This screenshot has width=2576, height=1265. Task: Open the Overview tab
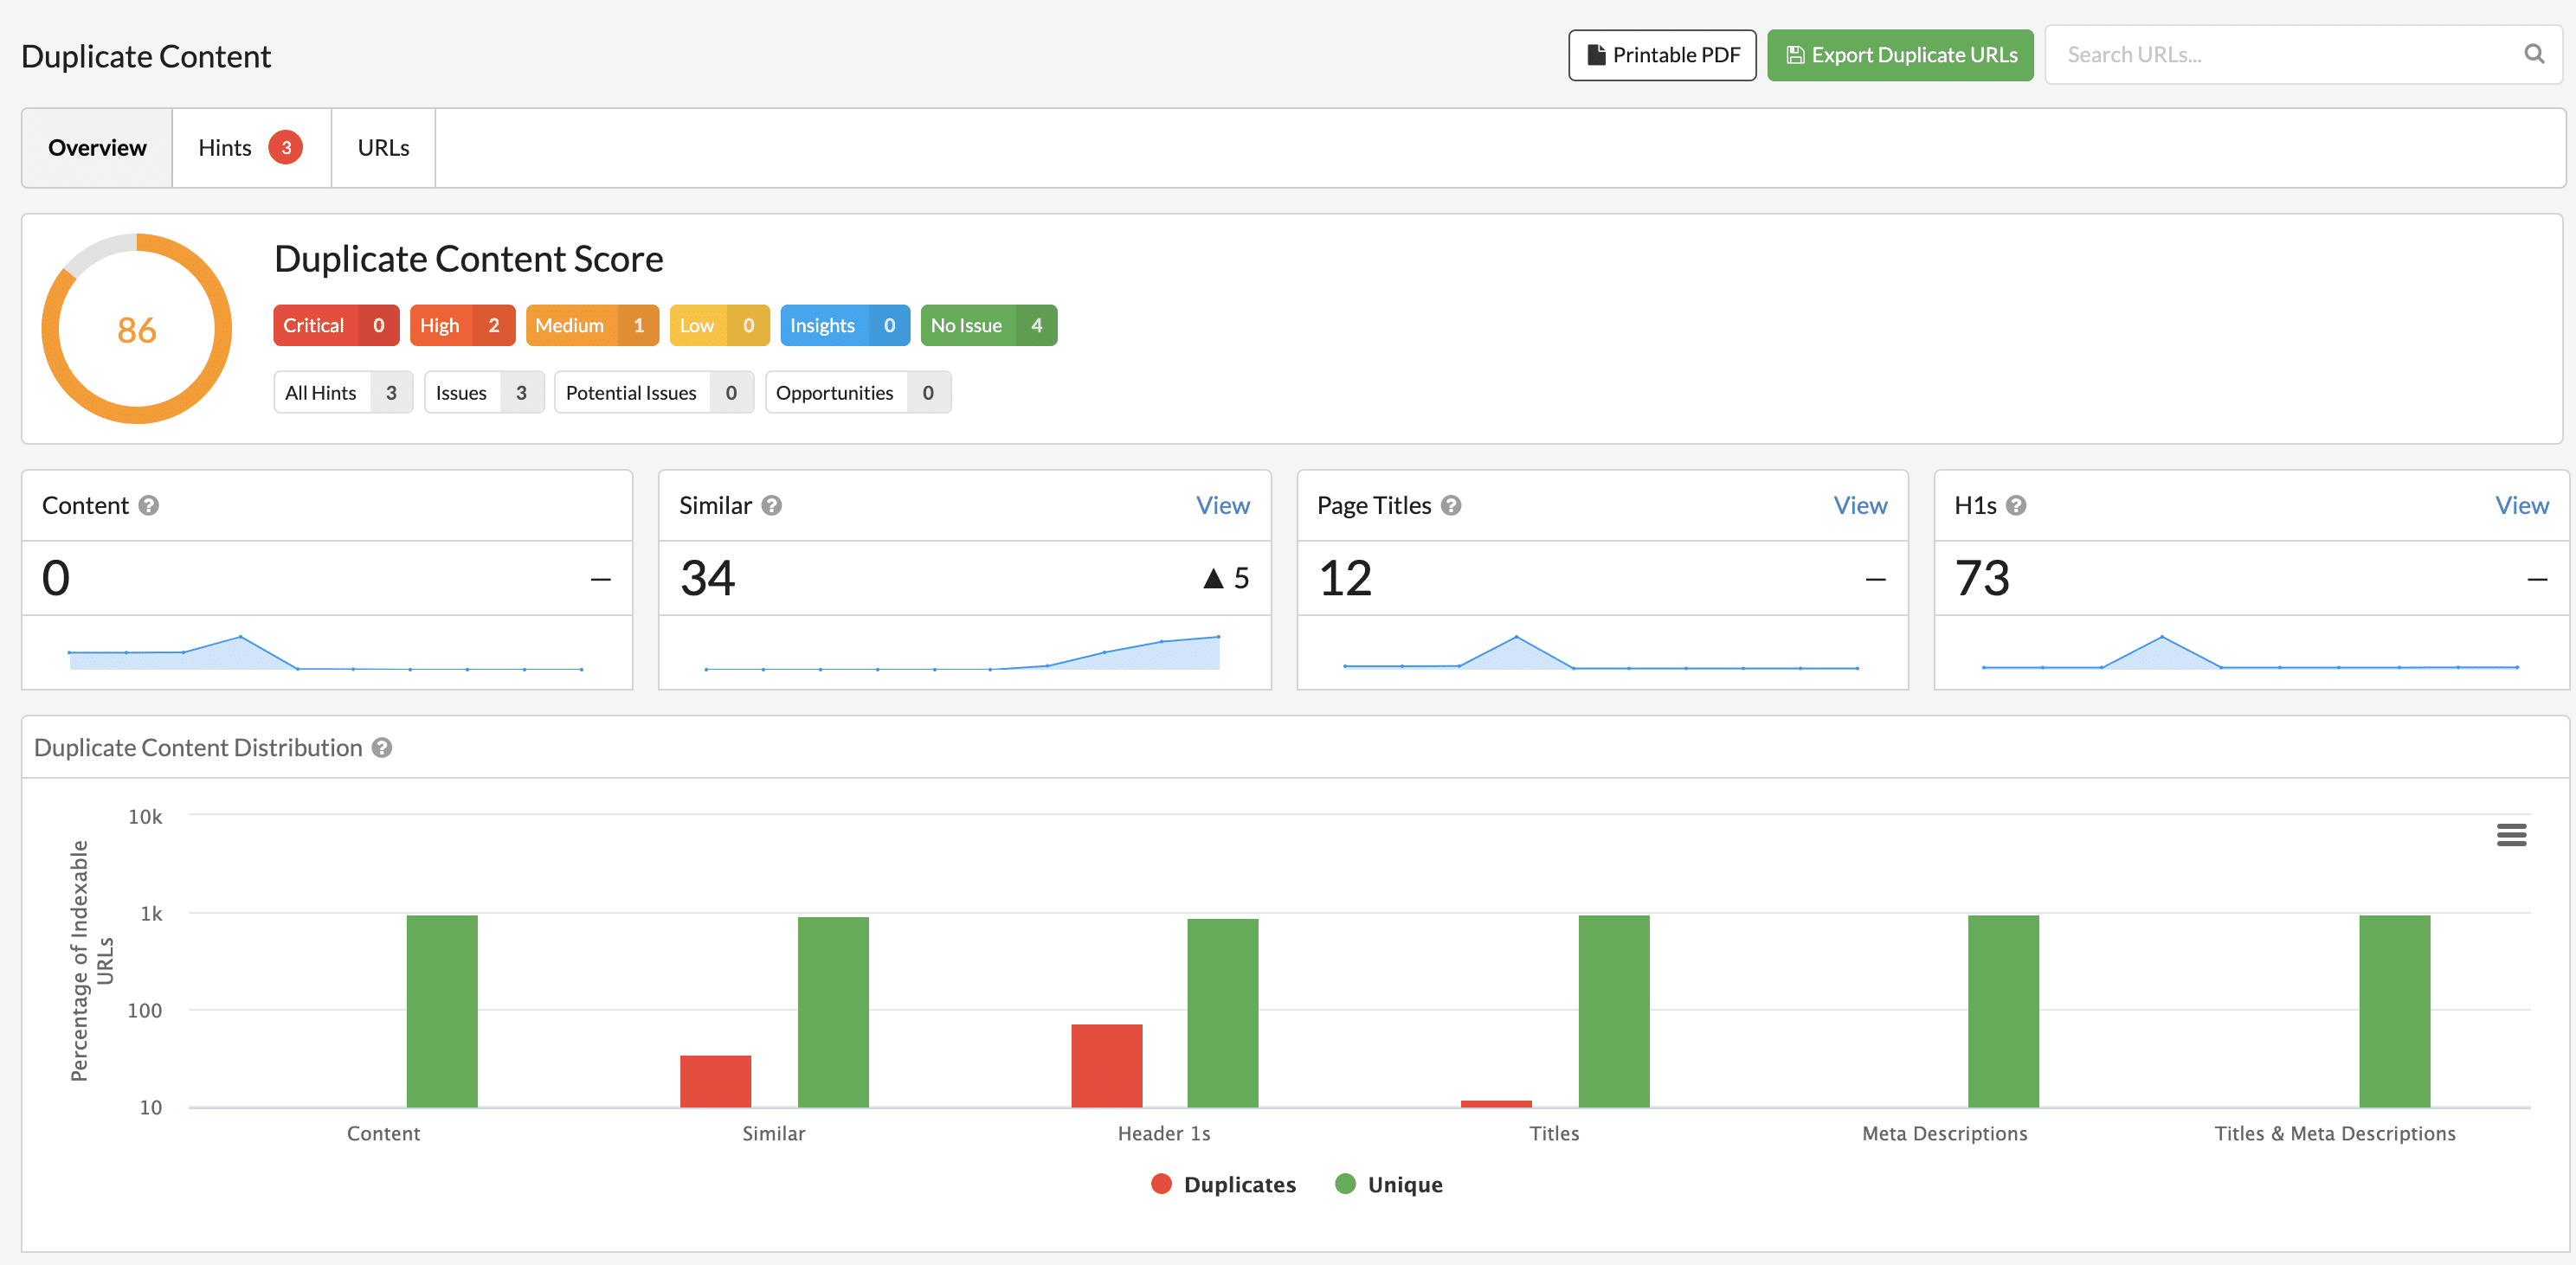(x=97, y=148)
